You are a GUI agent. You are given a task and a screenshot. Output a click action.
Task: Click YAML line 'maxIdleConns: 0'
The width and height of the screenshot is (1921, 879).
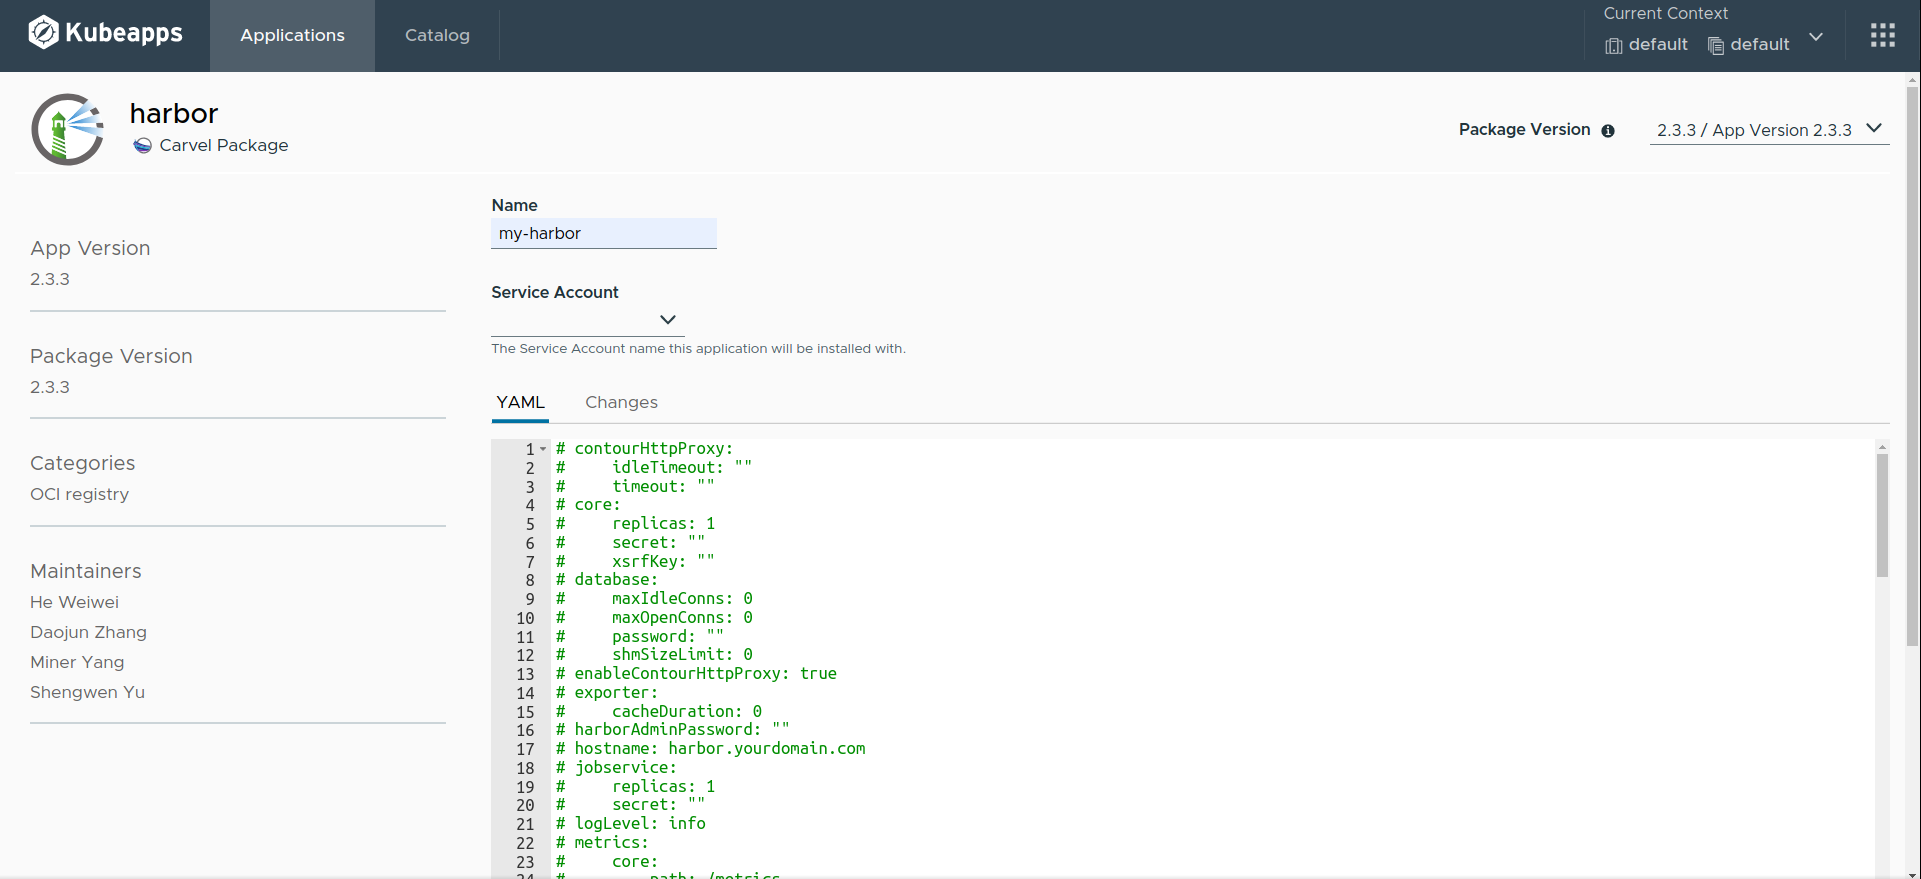[682, 599]
